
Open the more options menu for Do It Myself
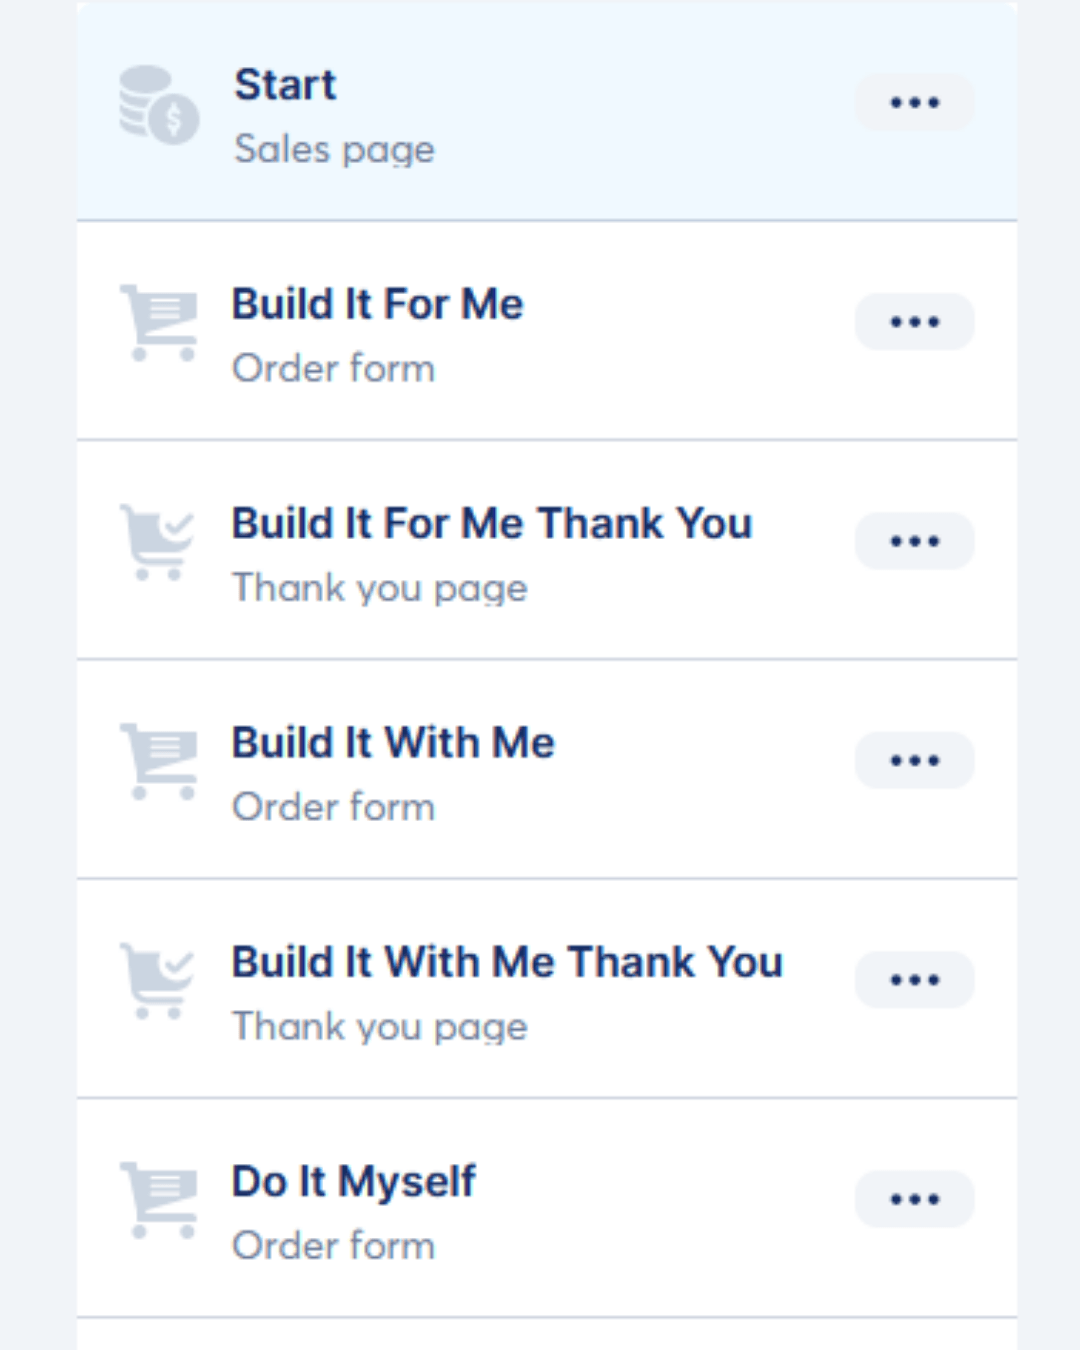pyautogui.click(x=914, y=1199)
